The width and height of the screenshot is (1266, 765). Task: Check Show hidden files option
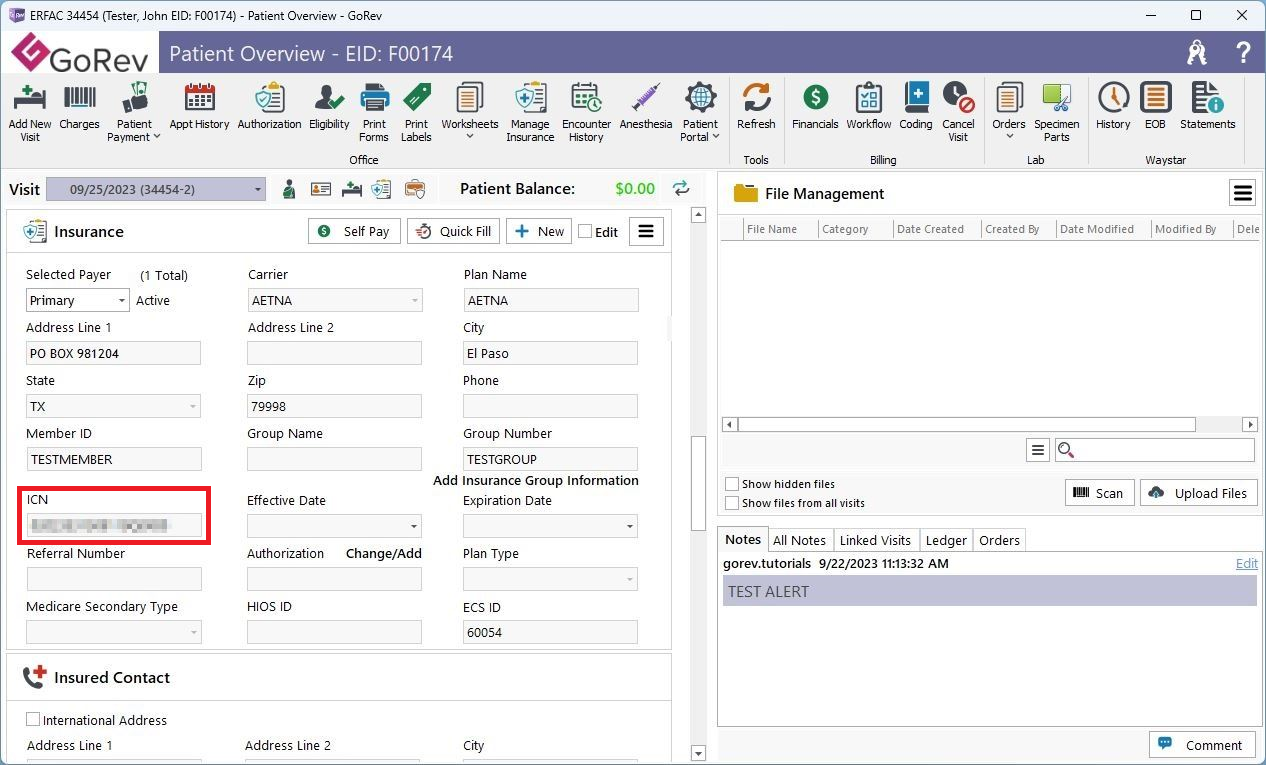click(x=733, y=484)
